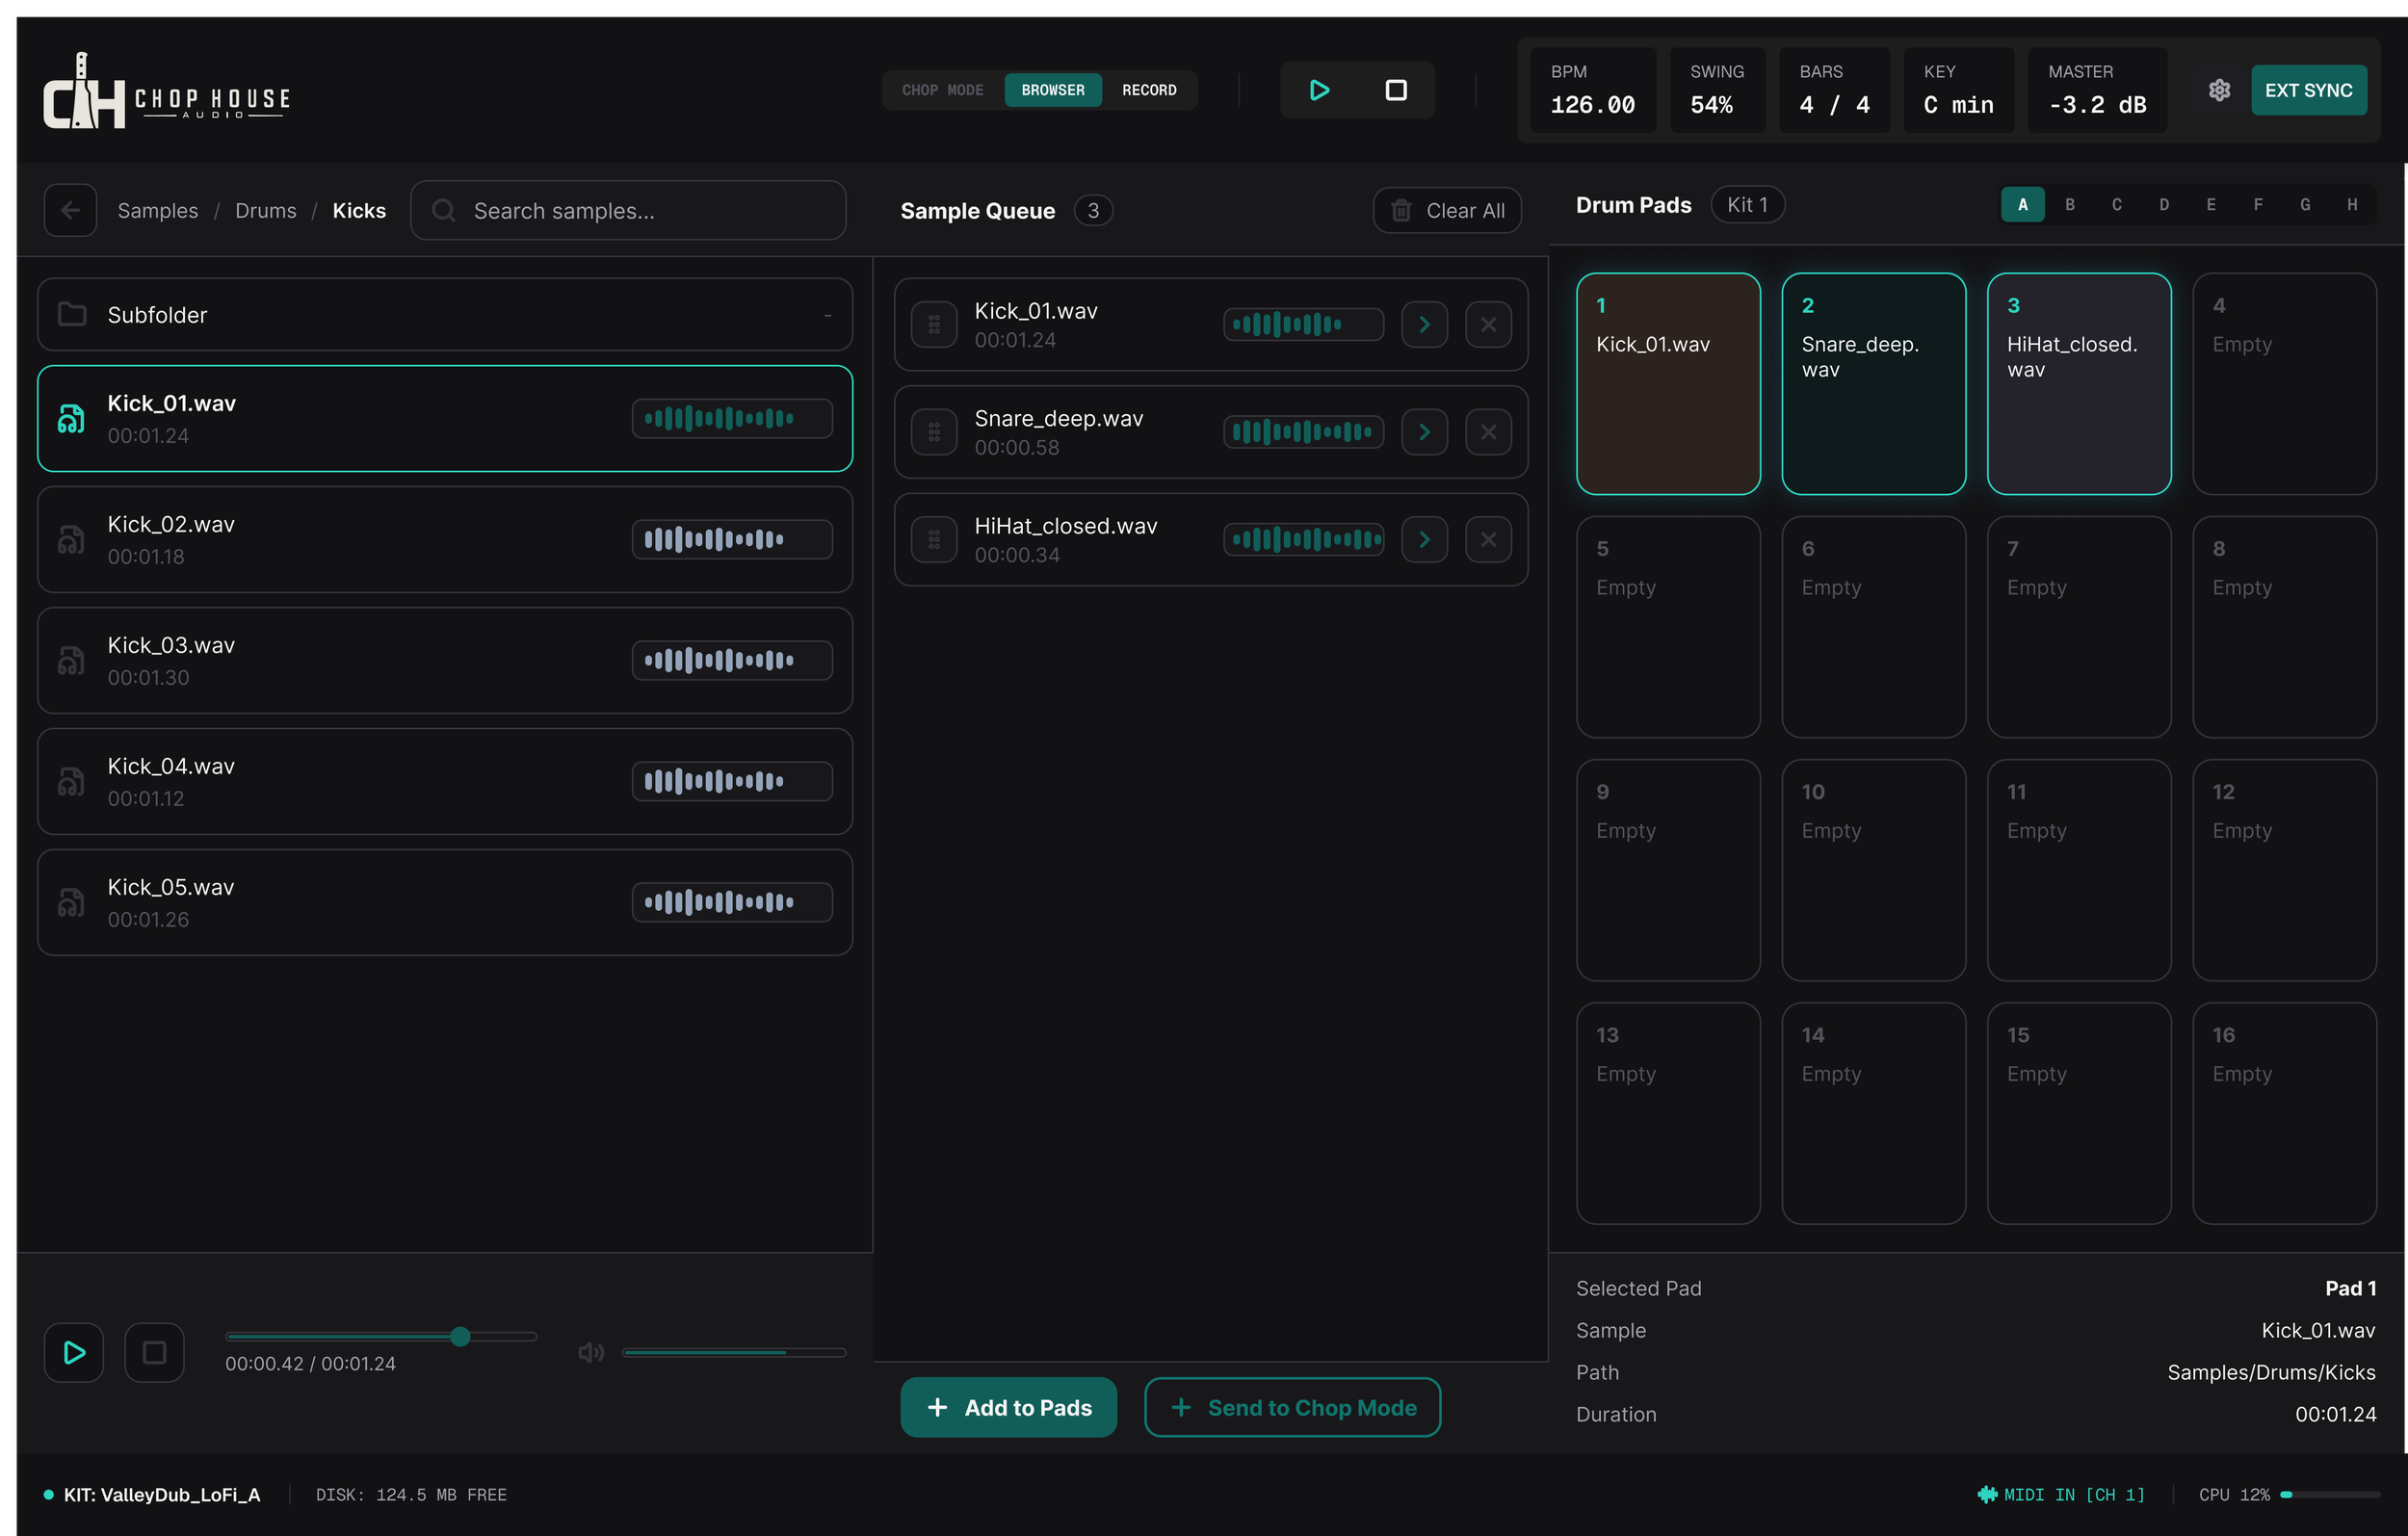Go back using the arrow button

point(70,210)
